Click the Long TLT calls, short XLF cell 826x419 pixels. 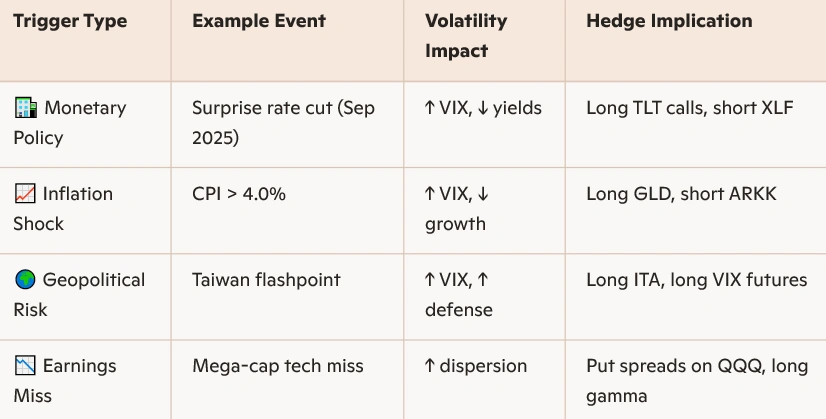coord(689,108)
